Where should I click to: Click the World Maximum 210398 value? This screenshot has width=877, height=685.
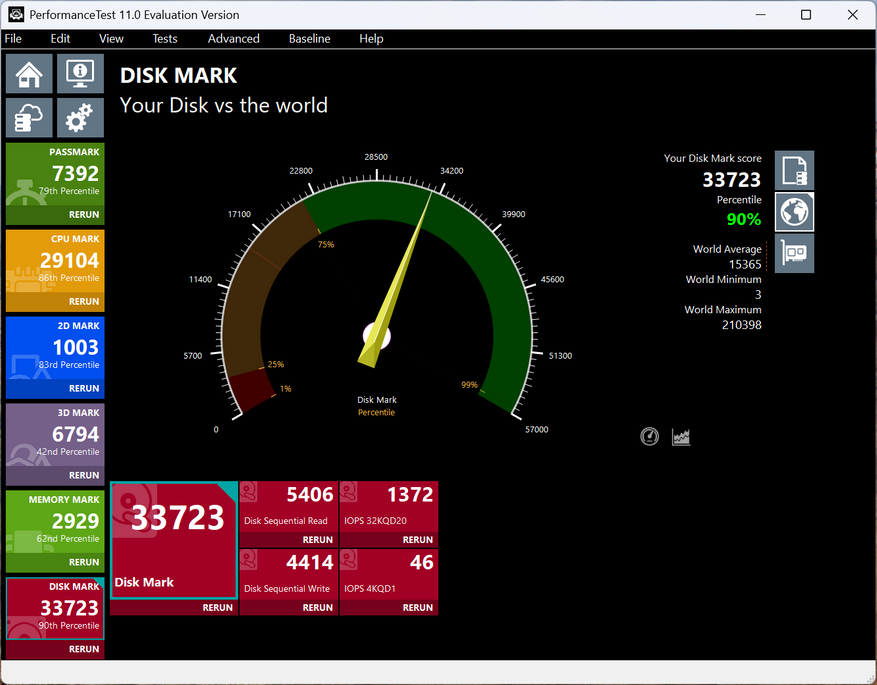[x=742, y=325]
